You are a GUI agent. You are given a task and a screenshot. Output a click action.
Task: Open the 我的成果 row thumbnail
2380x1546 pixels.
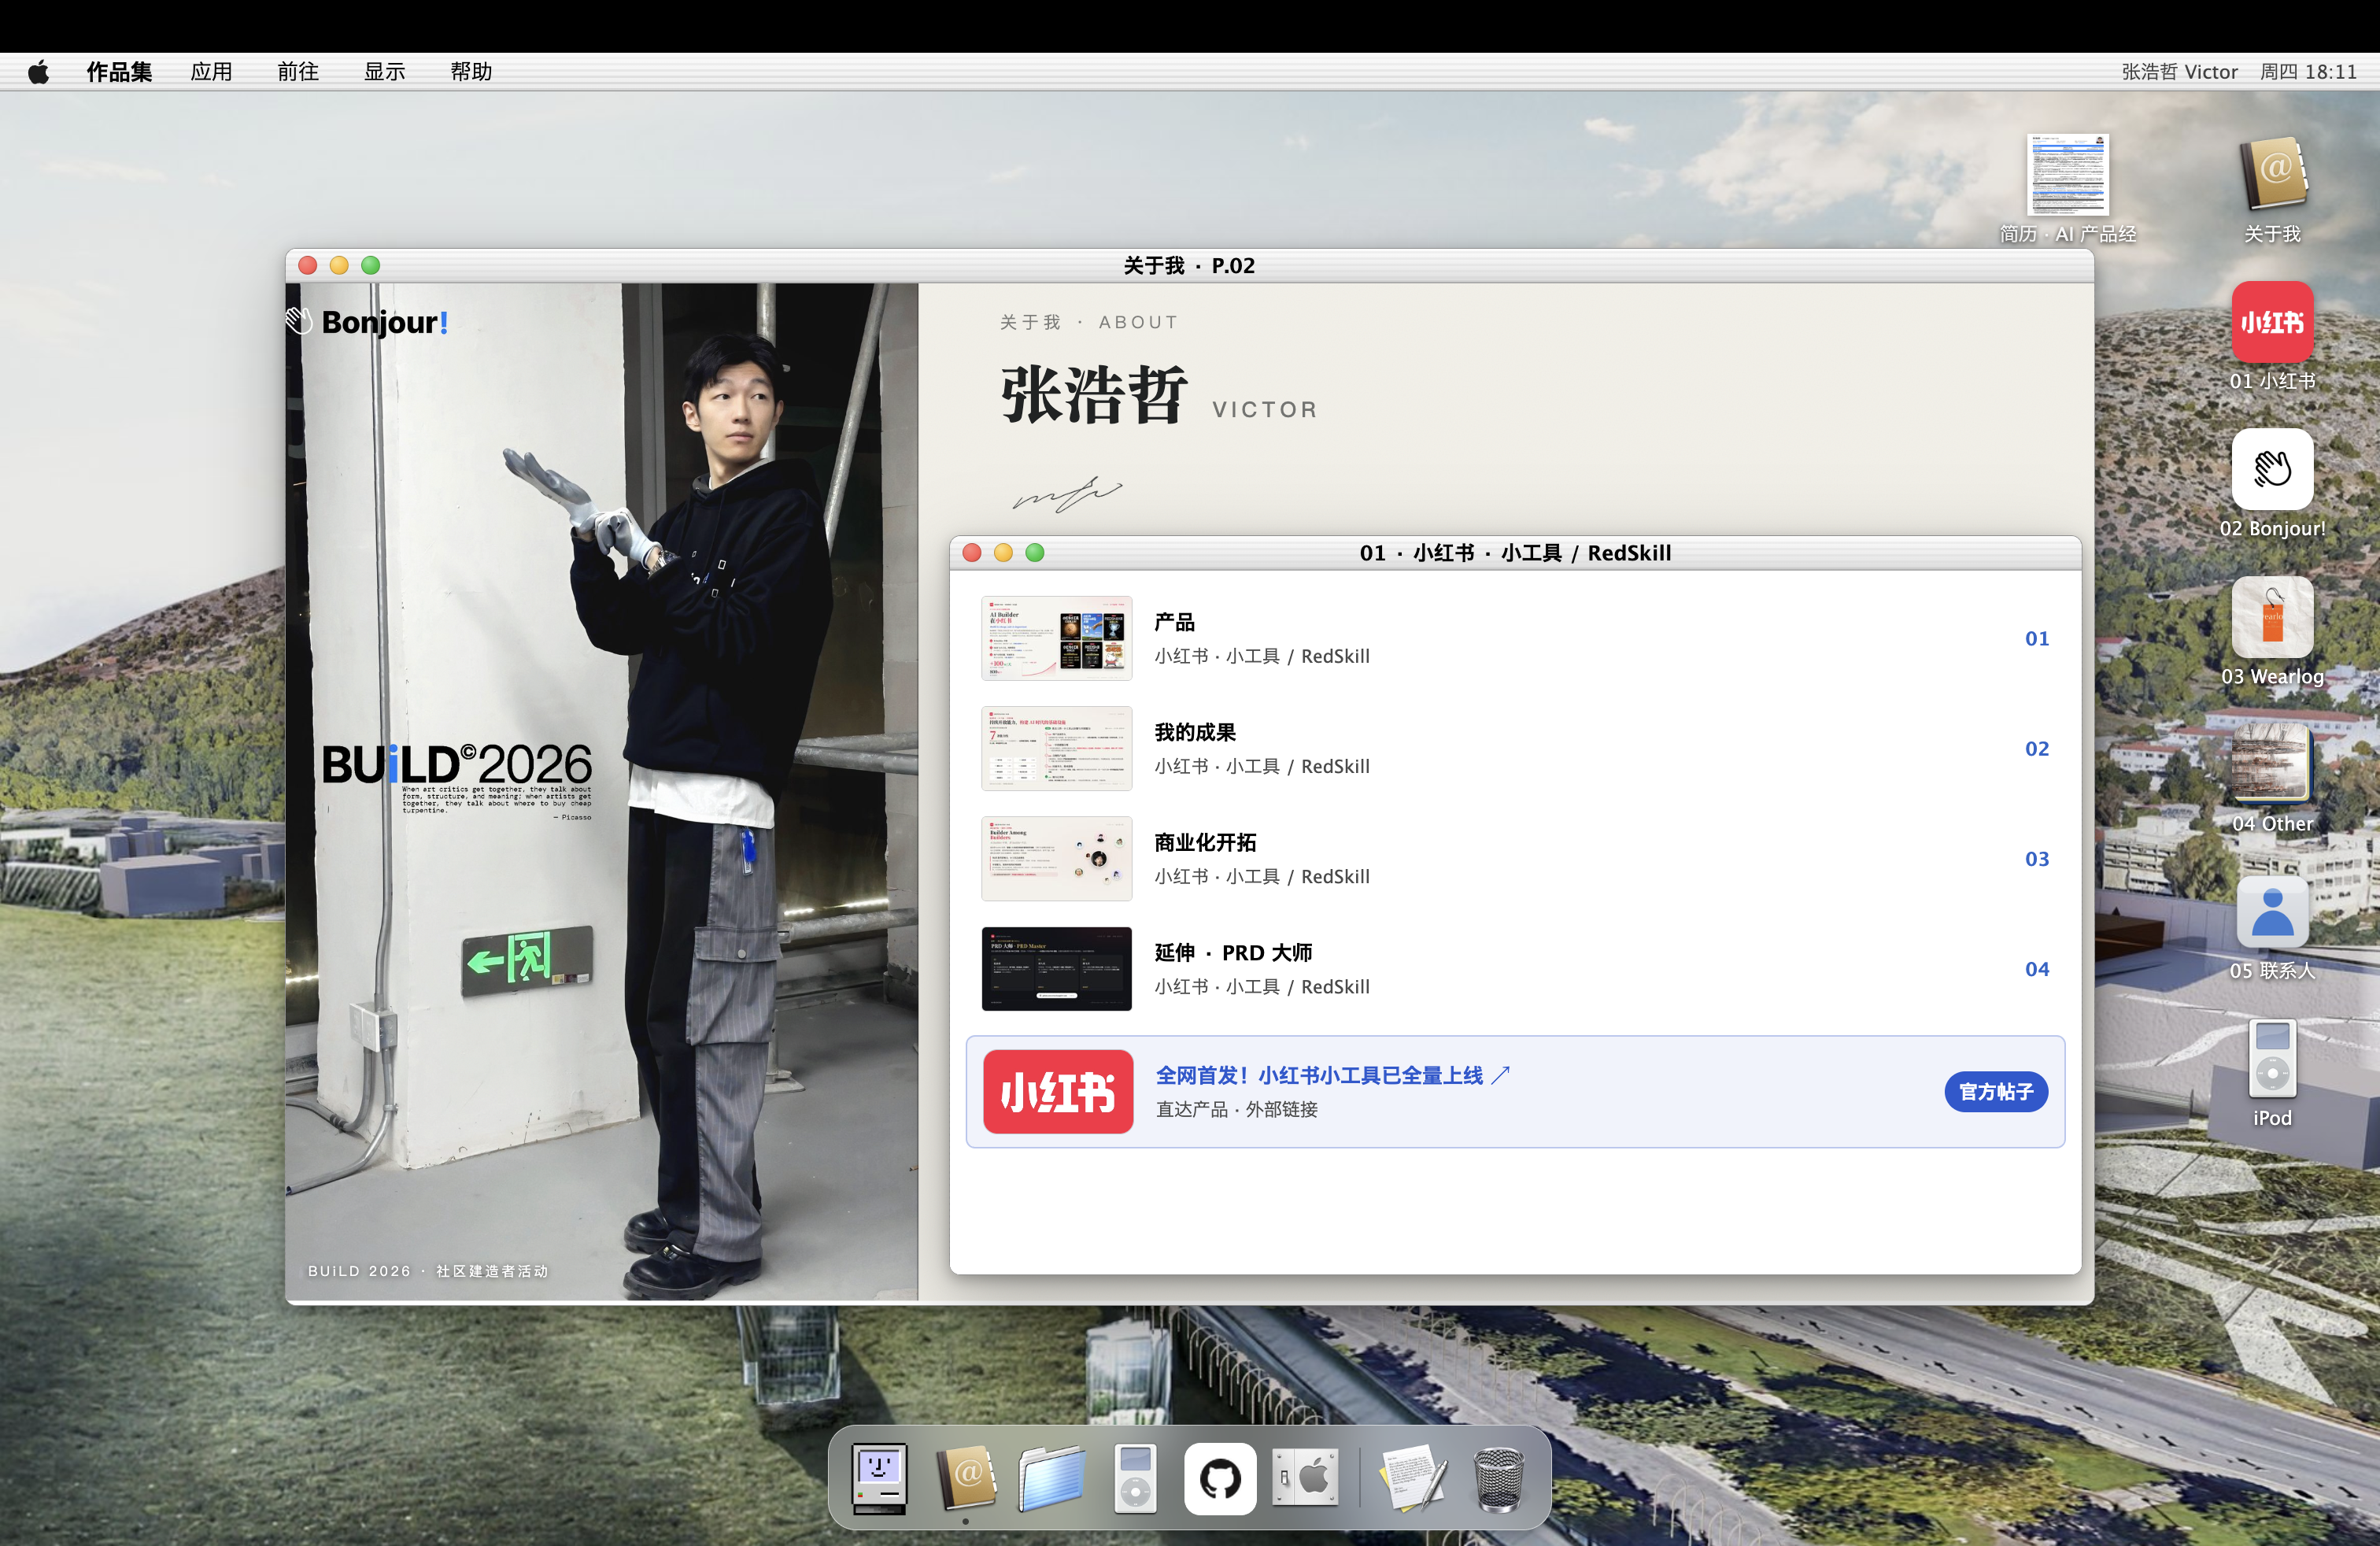[1056, 748]
